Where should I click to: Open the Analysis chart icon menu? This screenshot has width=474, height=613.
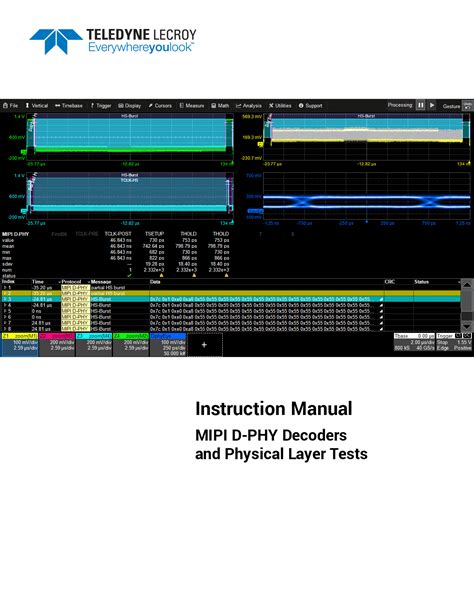239,106
